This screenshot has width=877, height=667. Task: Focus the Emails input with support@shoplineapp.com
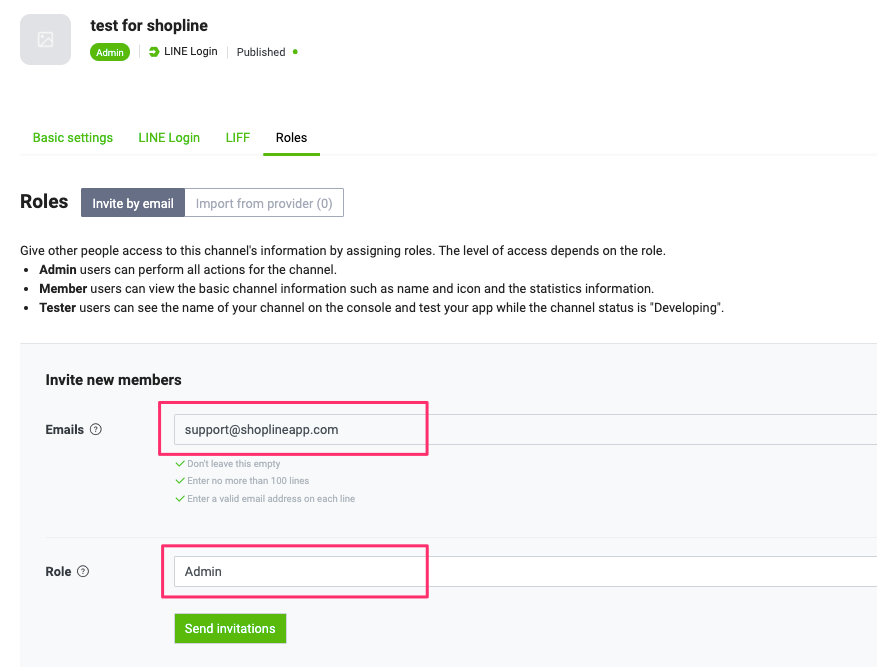coord(525,429)
